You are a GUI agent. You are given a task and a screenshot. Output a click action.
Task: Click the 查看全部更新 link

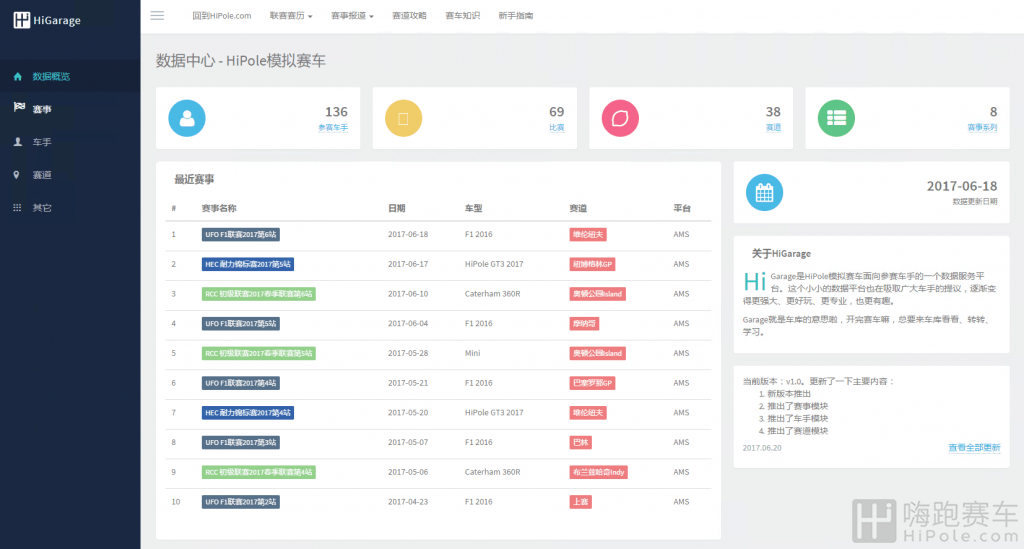[x=974, y=448]
